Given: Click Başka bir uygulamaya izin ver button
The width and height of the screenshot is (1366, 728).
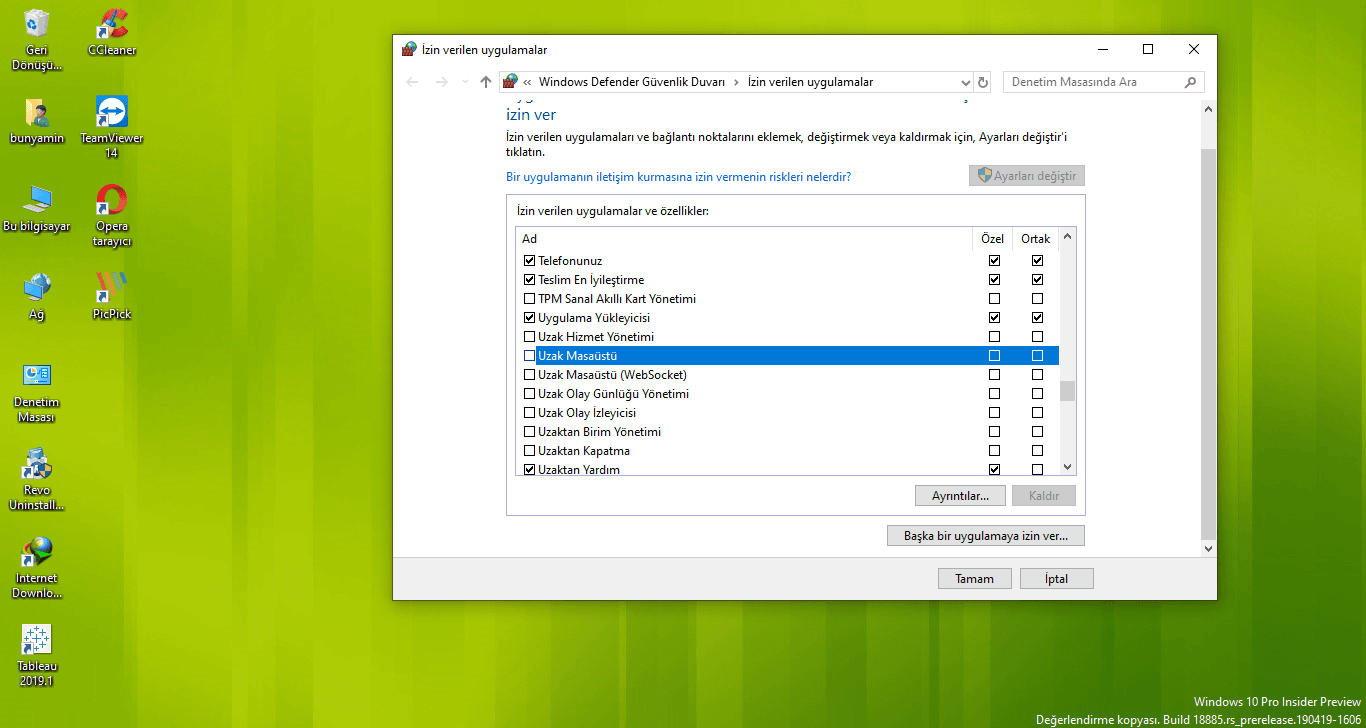Looking at the screenshot, I should click(x=986, y=536).
